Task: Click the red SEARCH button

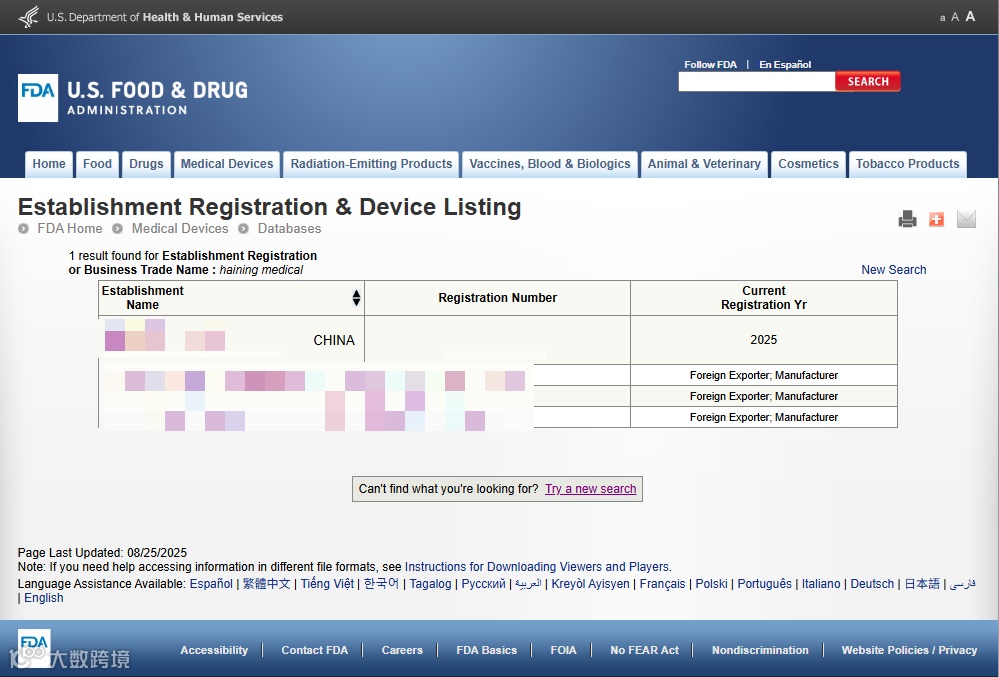Action: point(868,82)
